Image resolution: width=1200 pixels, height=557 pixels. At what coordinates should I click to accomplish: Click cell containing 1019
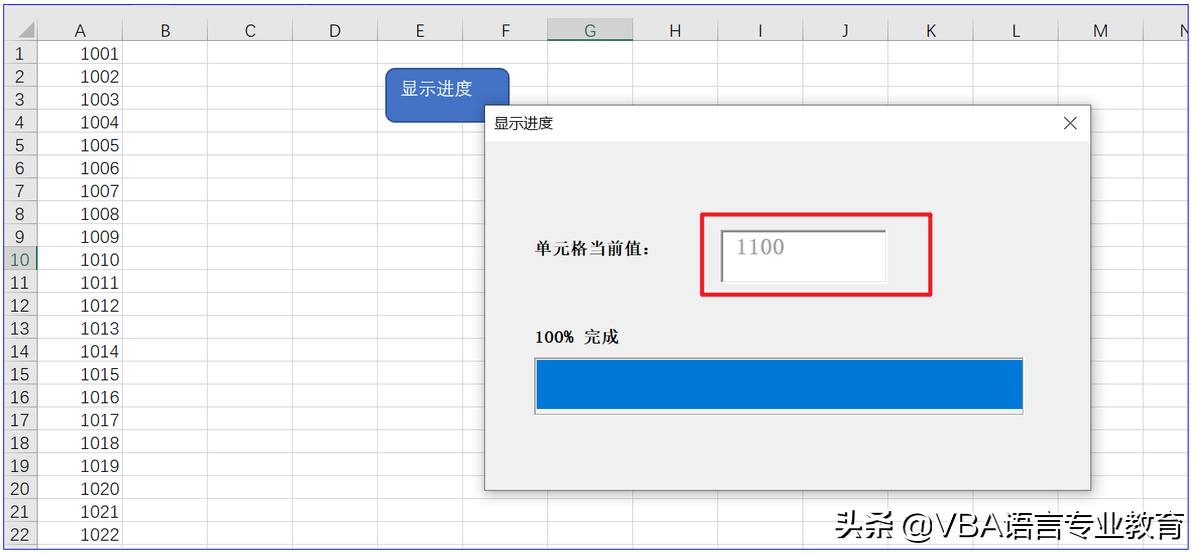(80, 466)
